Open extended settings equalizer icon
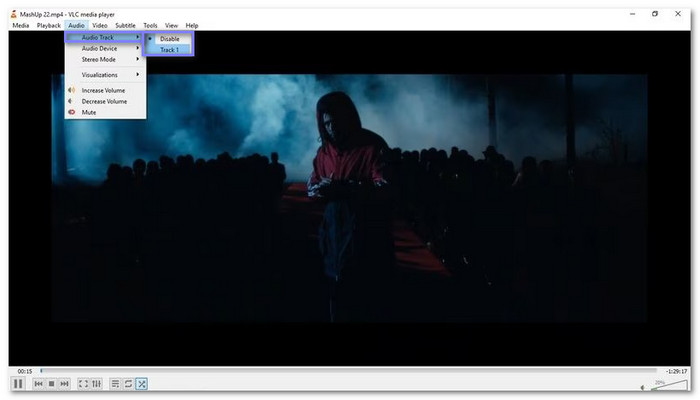The height and width of the screenshot is (400, 700). pyautogui.click(x=96, y=383)
